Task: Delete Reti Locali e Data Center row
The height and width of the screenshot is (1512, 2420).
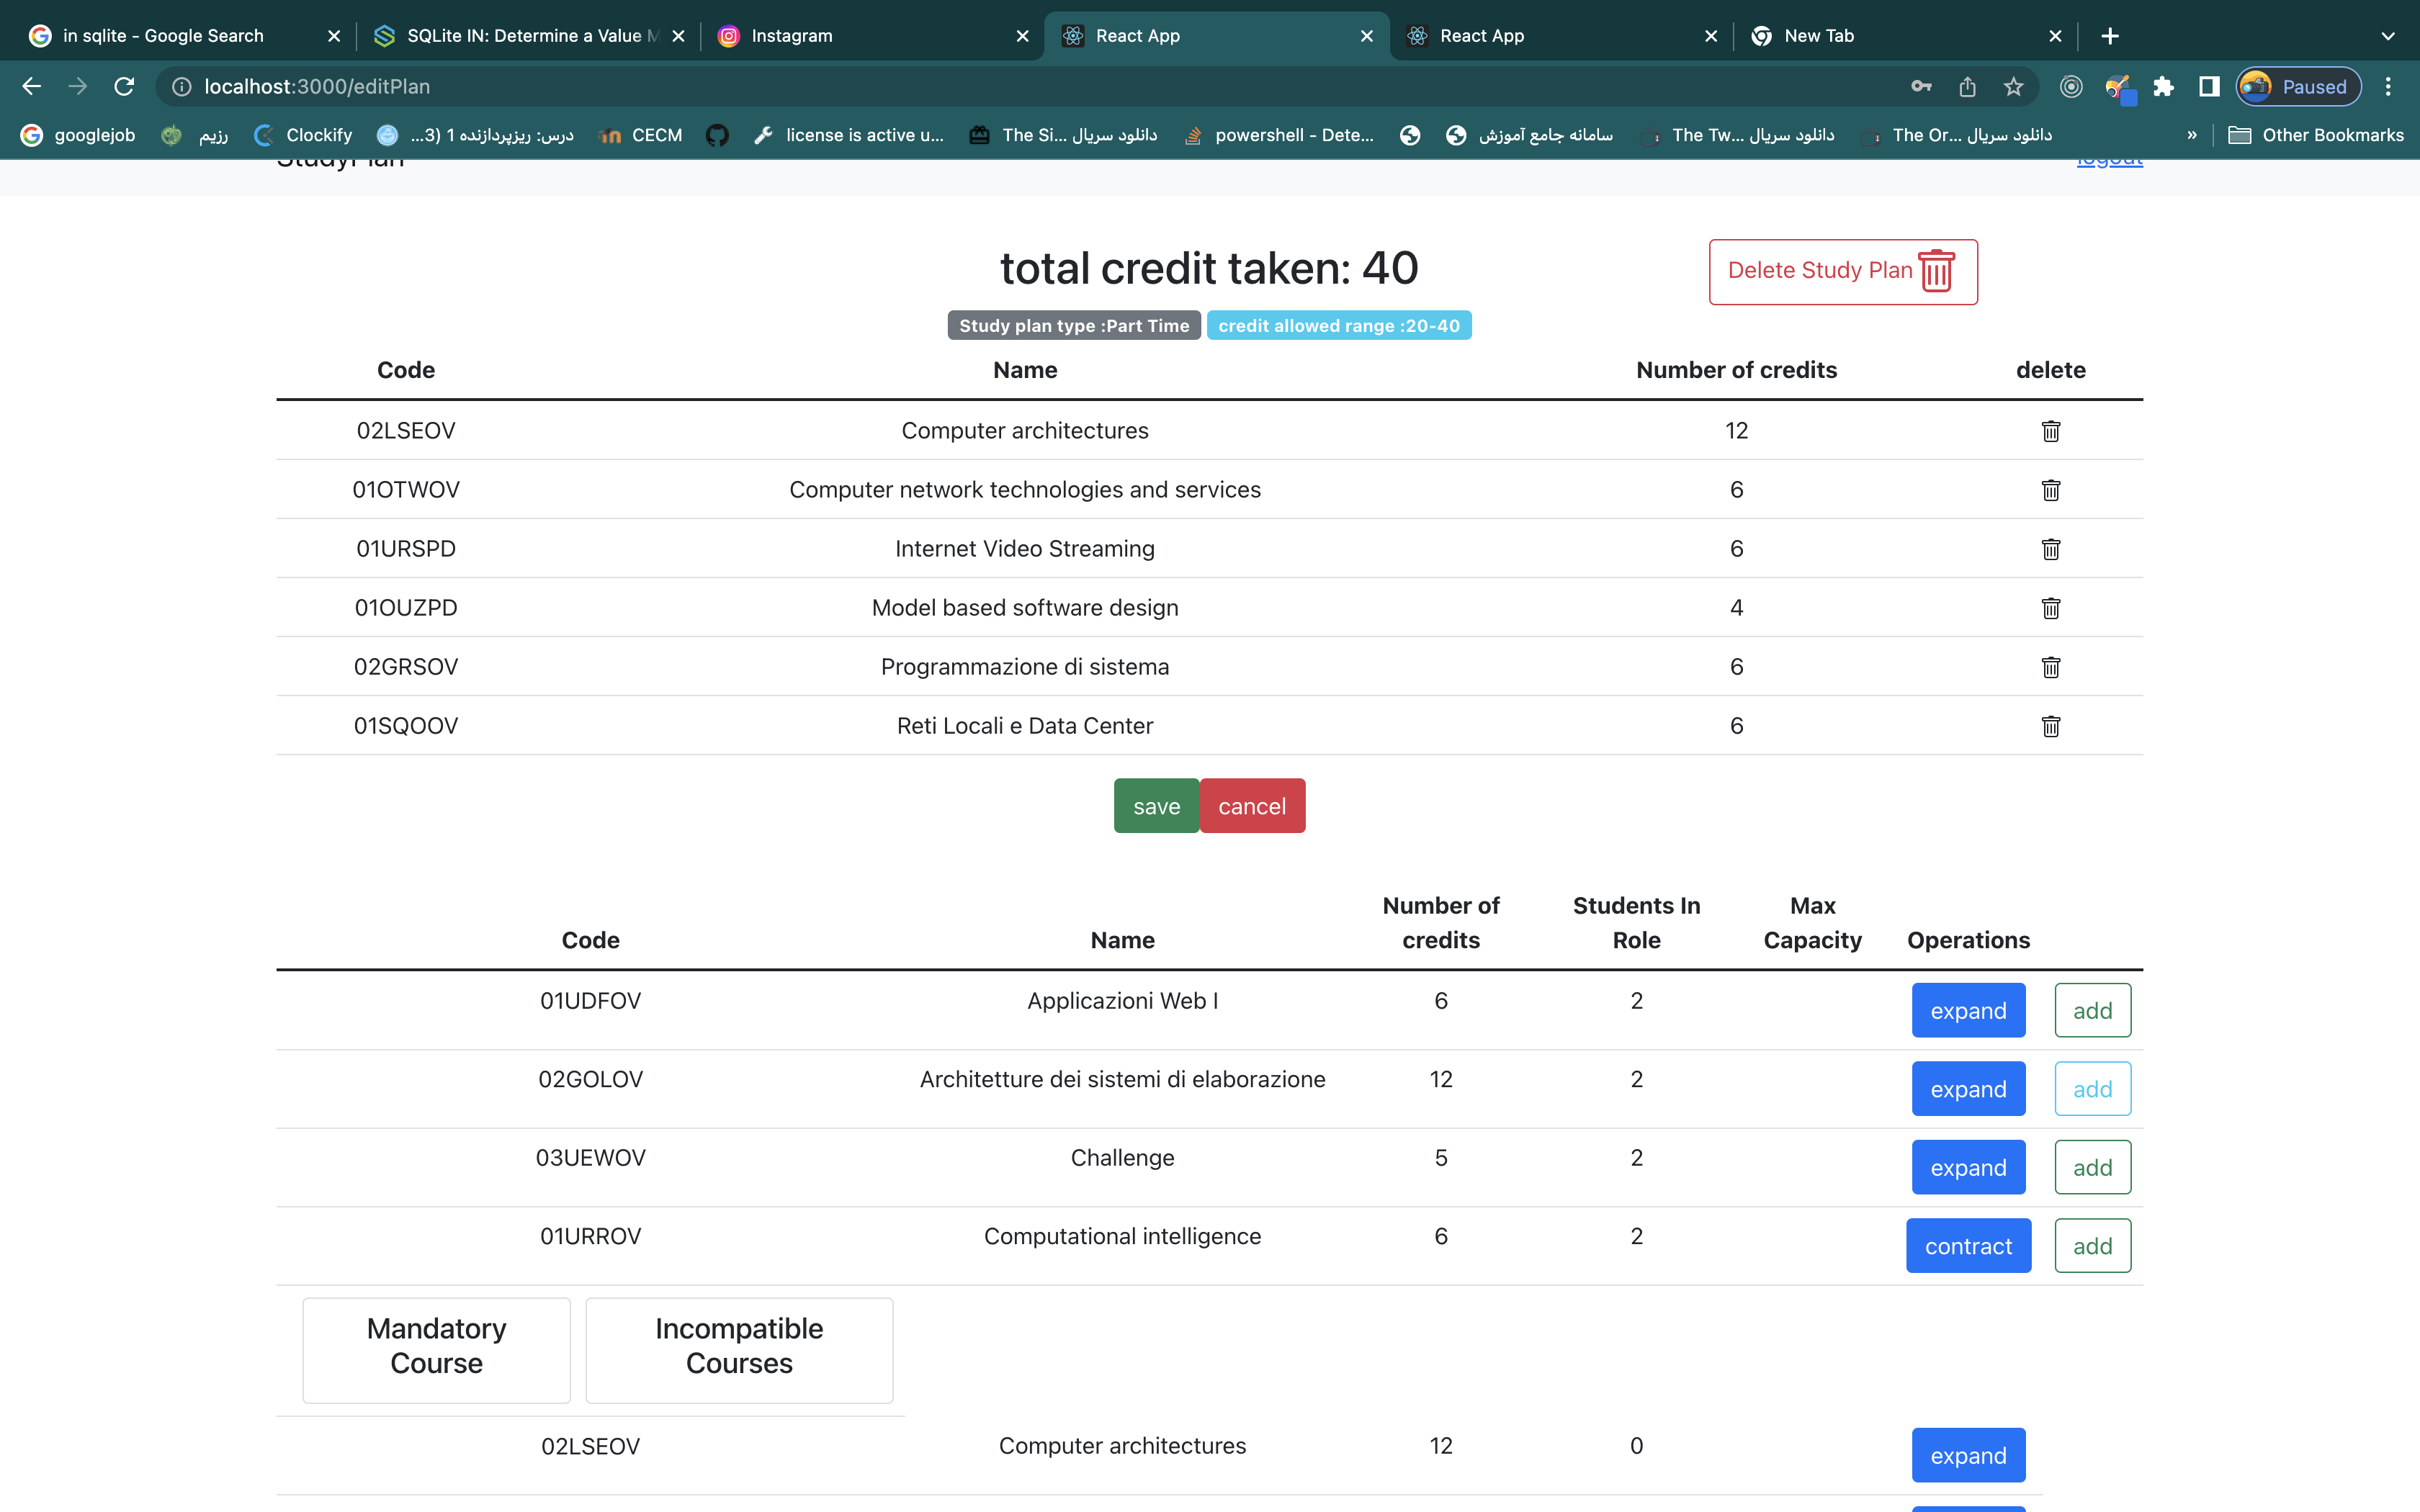Action: pyautogui.click(x=2050, y=726)
